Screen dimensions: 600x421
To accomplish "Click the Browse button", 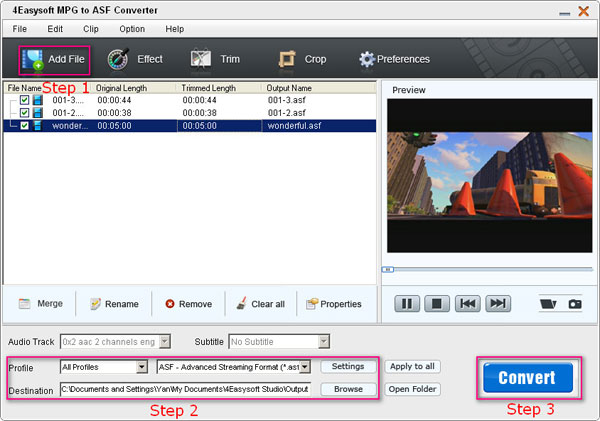I will pos(348,389).
